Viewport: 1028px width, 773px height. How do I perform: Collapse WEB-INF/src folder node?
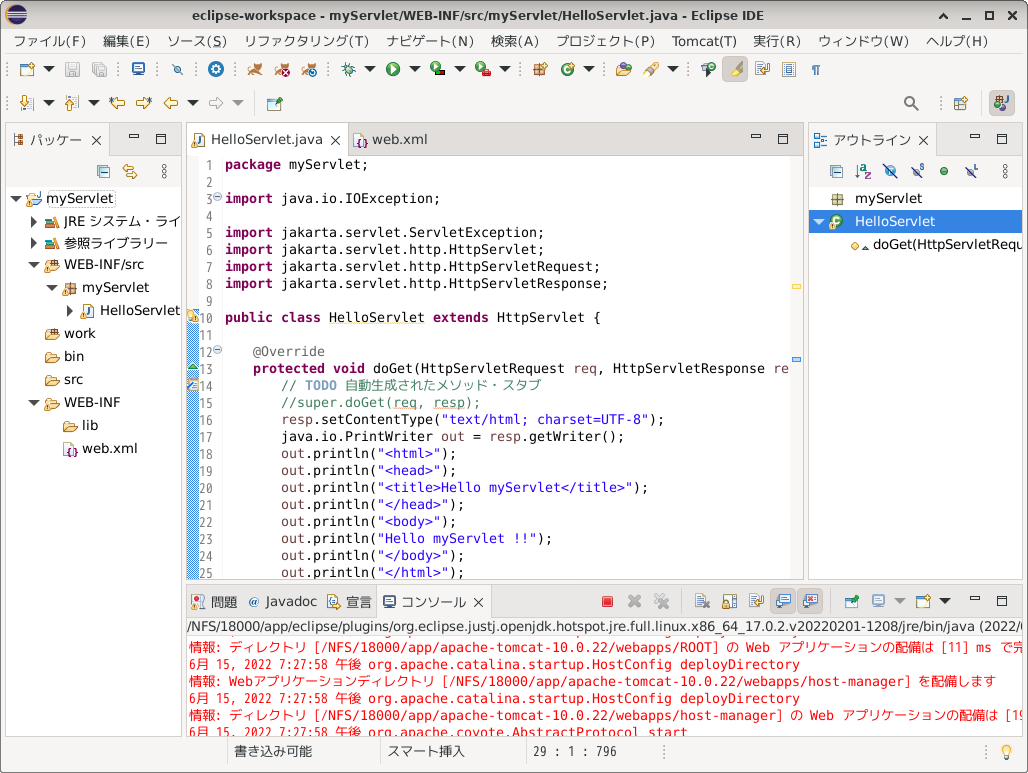coord(34,265)
